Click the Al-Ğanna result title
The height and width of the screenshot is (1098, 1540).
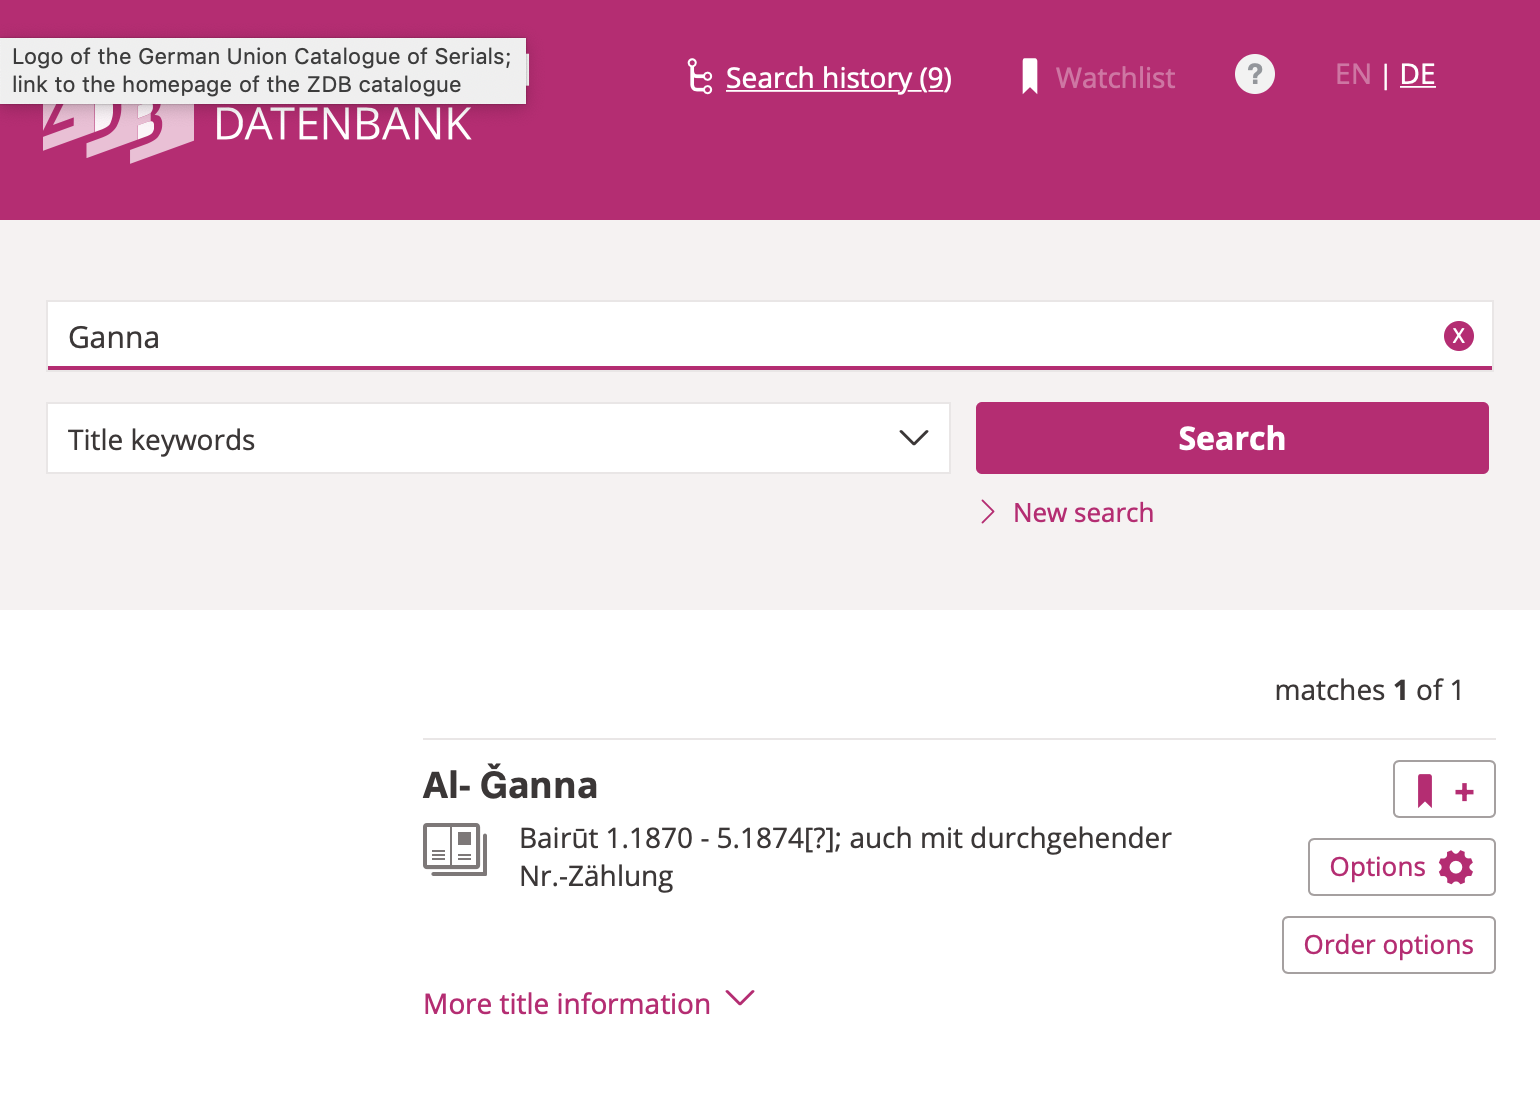click(x=509, y=786)
